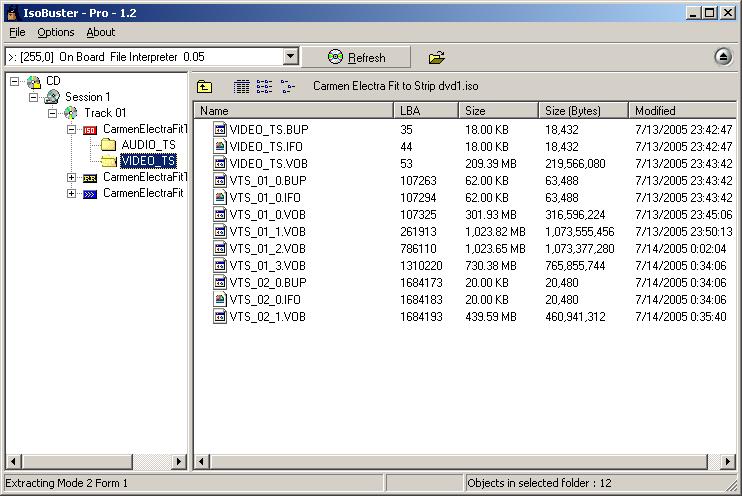Click the VTS_01_2.VOB file icon

tap(220, 248)
